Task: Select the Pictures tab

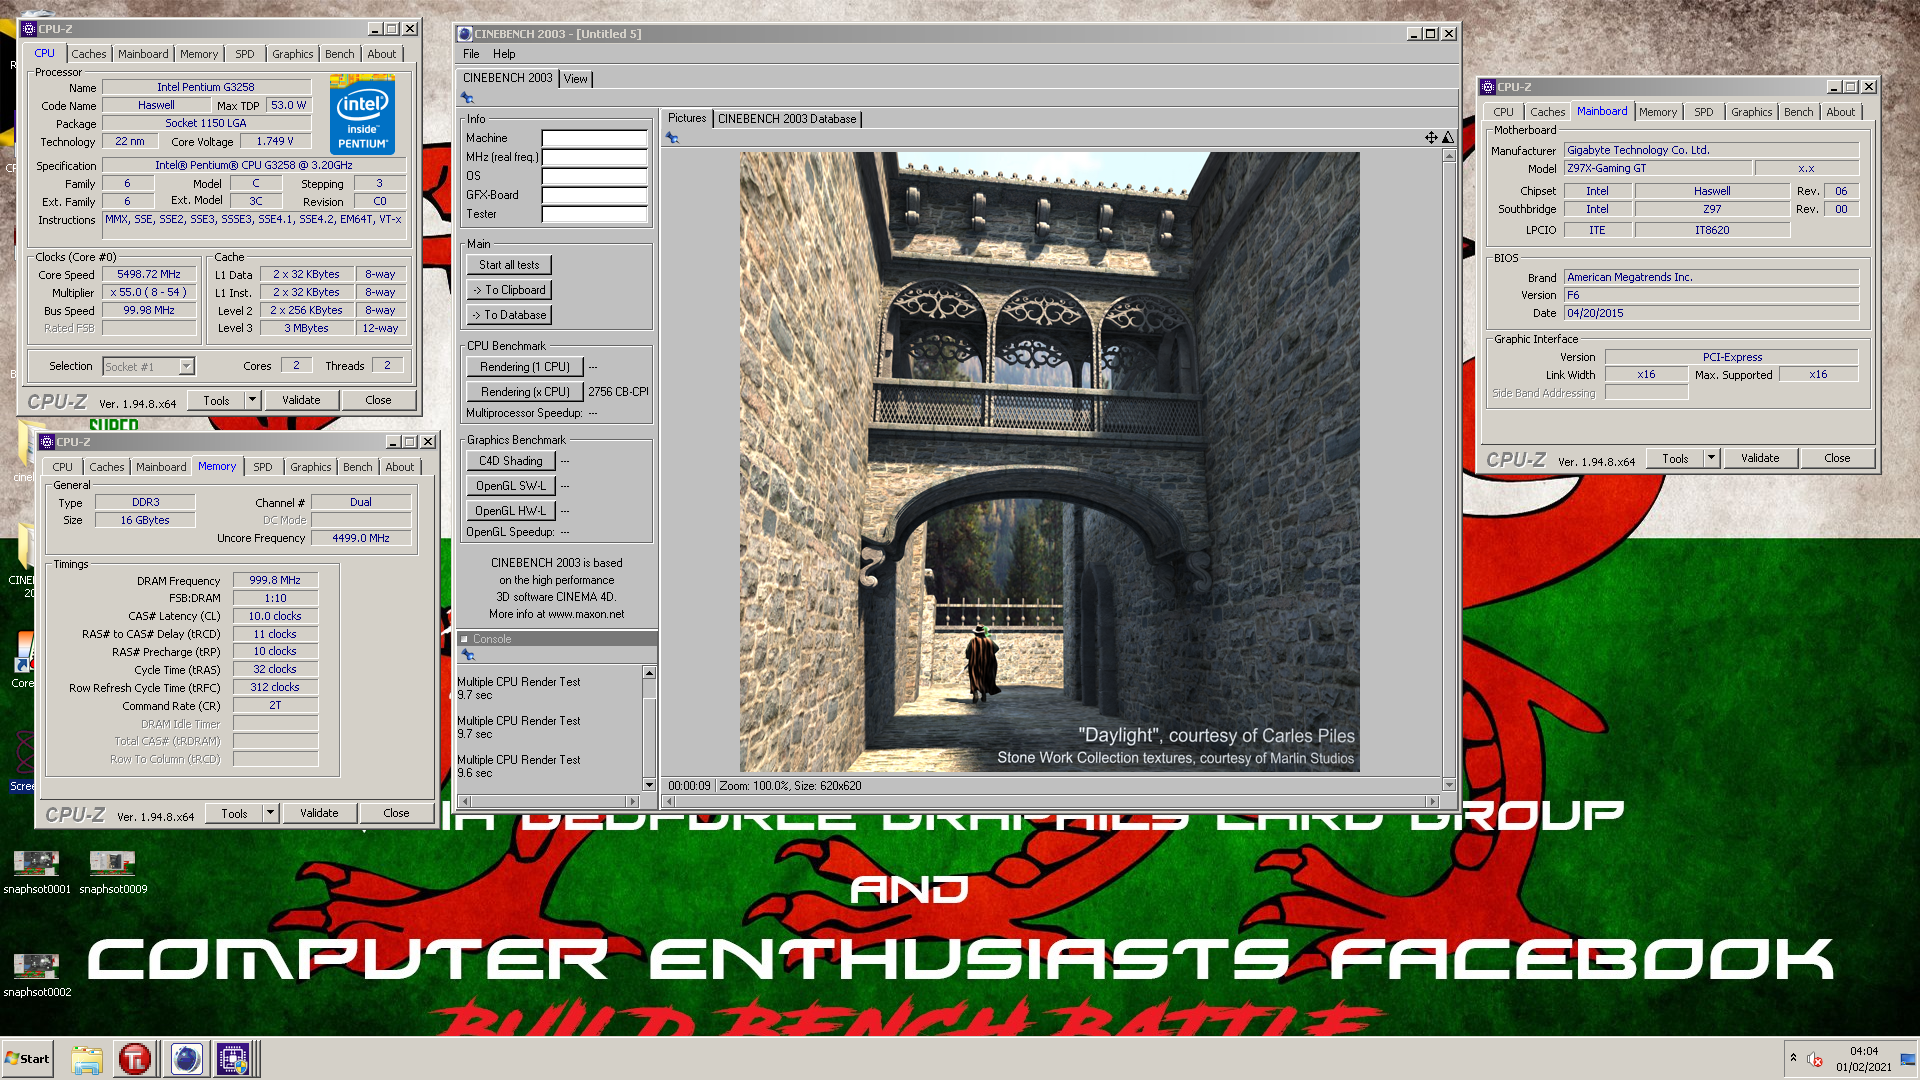Action: (x=687, y=118)
